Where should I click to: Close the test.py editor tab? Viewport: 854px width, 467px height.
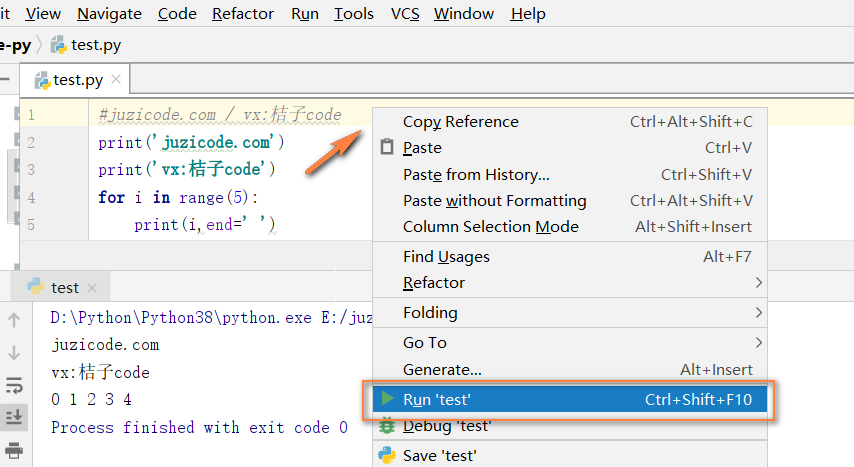point(115,79)
